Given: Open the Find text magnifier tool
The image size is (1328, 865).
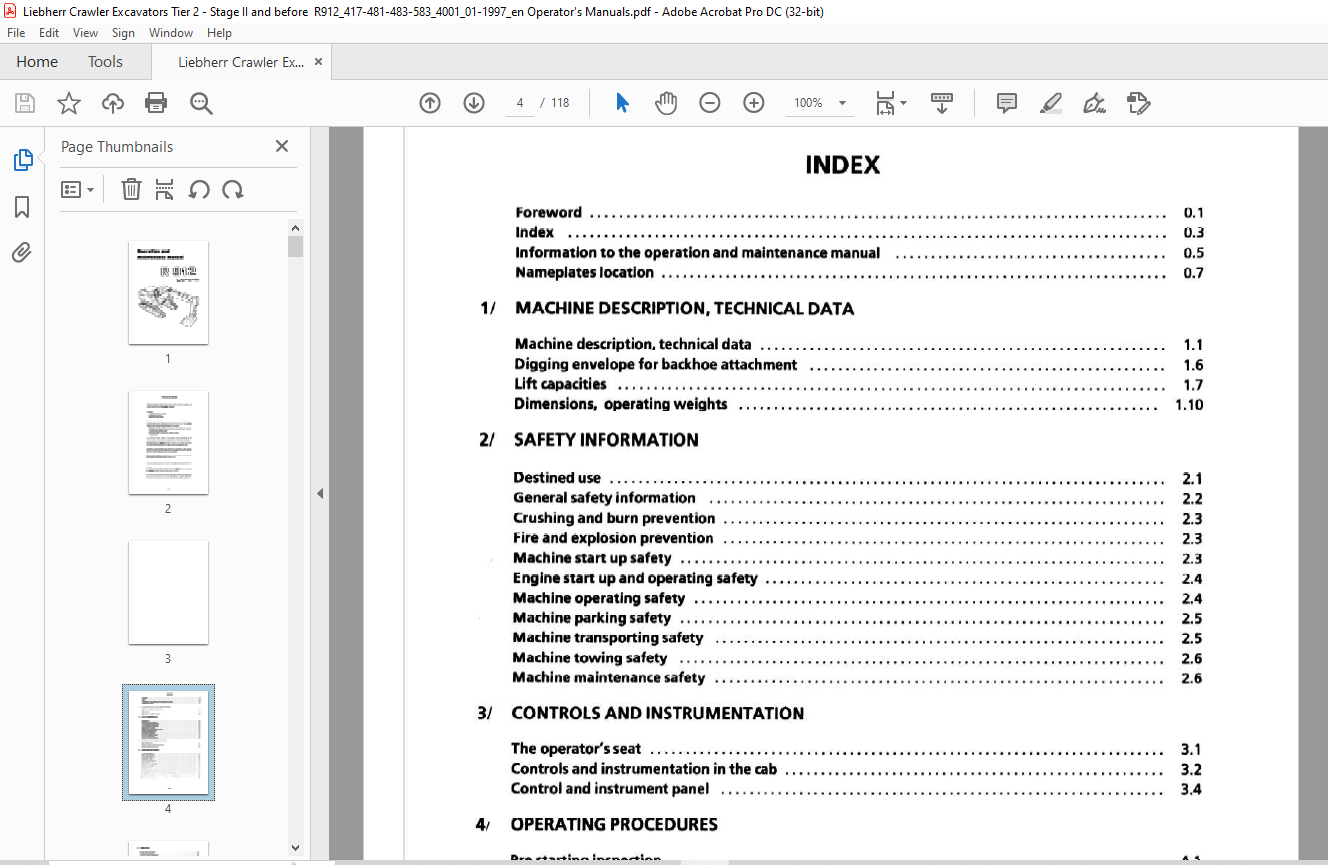Looking at the screenshot, I should (x=201, y=103).
